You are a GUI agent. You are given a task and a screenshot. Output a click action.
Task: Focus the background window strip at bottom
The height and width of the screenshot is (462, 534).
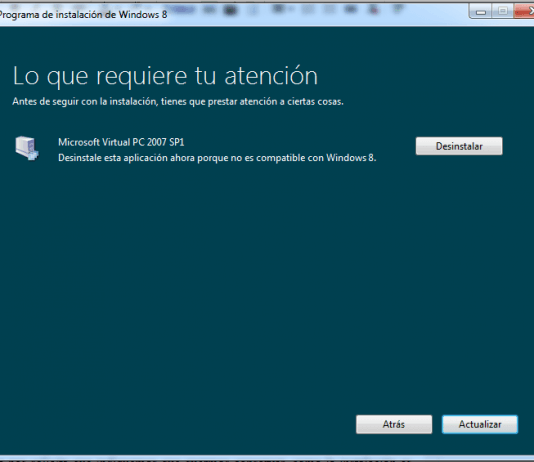click(267, 460)
